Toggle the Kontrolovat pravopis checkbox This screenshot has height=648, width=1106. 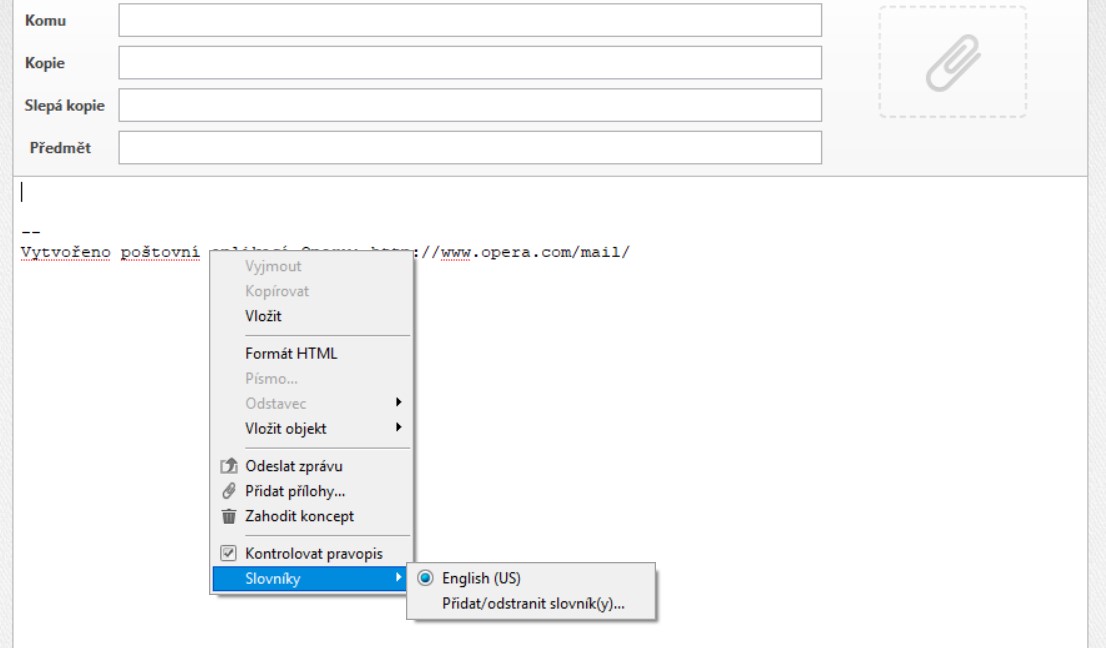tap(228, 553)
